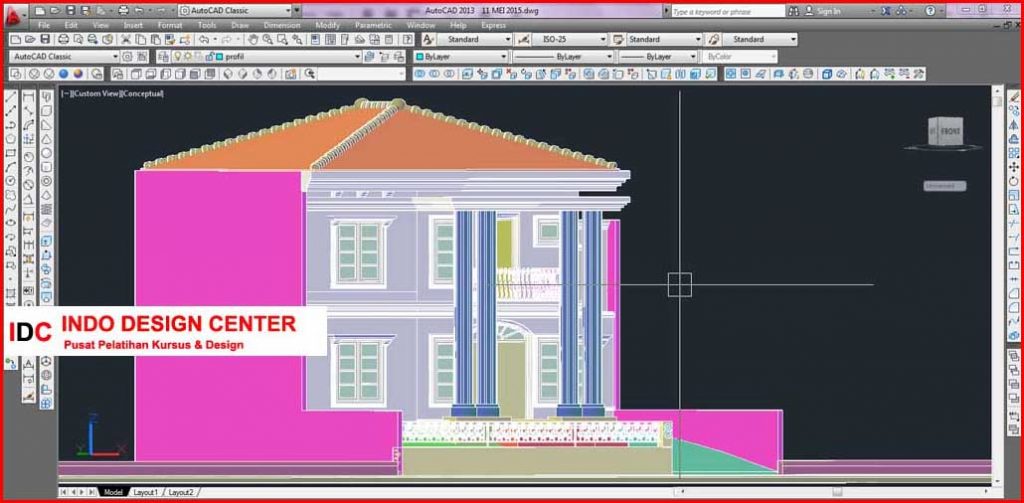Select the Rectangle tool in Draw toolbar
Image resolution: width=1024 pixels, height=503 pixels.
click(10, 154)
